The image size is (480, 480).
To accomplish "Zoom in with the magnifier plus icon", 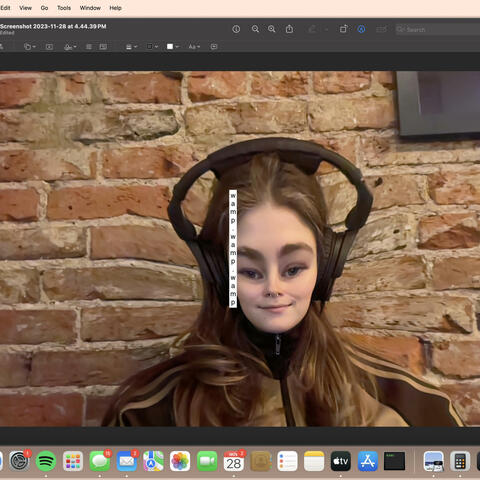I will pyautogui.click(x=272, y=29).
